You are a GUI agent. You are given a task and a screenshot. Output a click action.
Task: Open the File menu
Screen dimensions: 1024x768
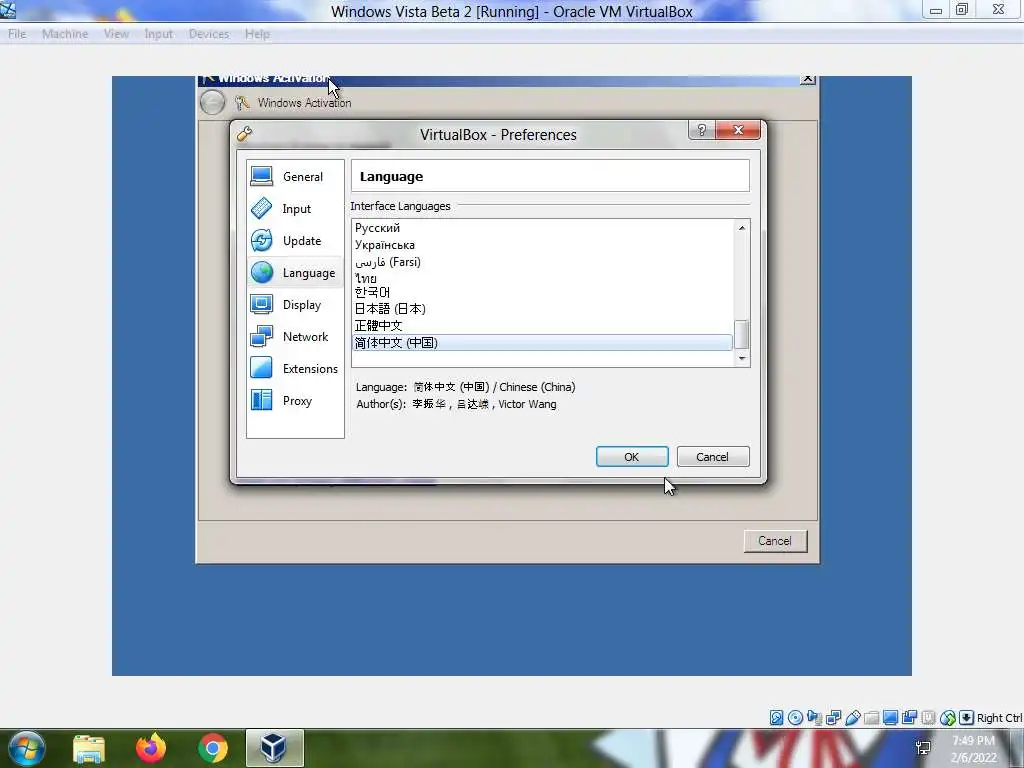[17, 34]
